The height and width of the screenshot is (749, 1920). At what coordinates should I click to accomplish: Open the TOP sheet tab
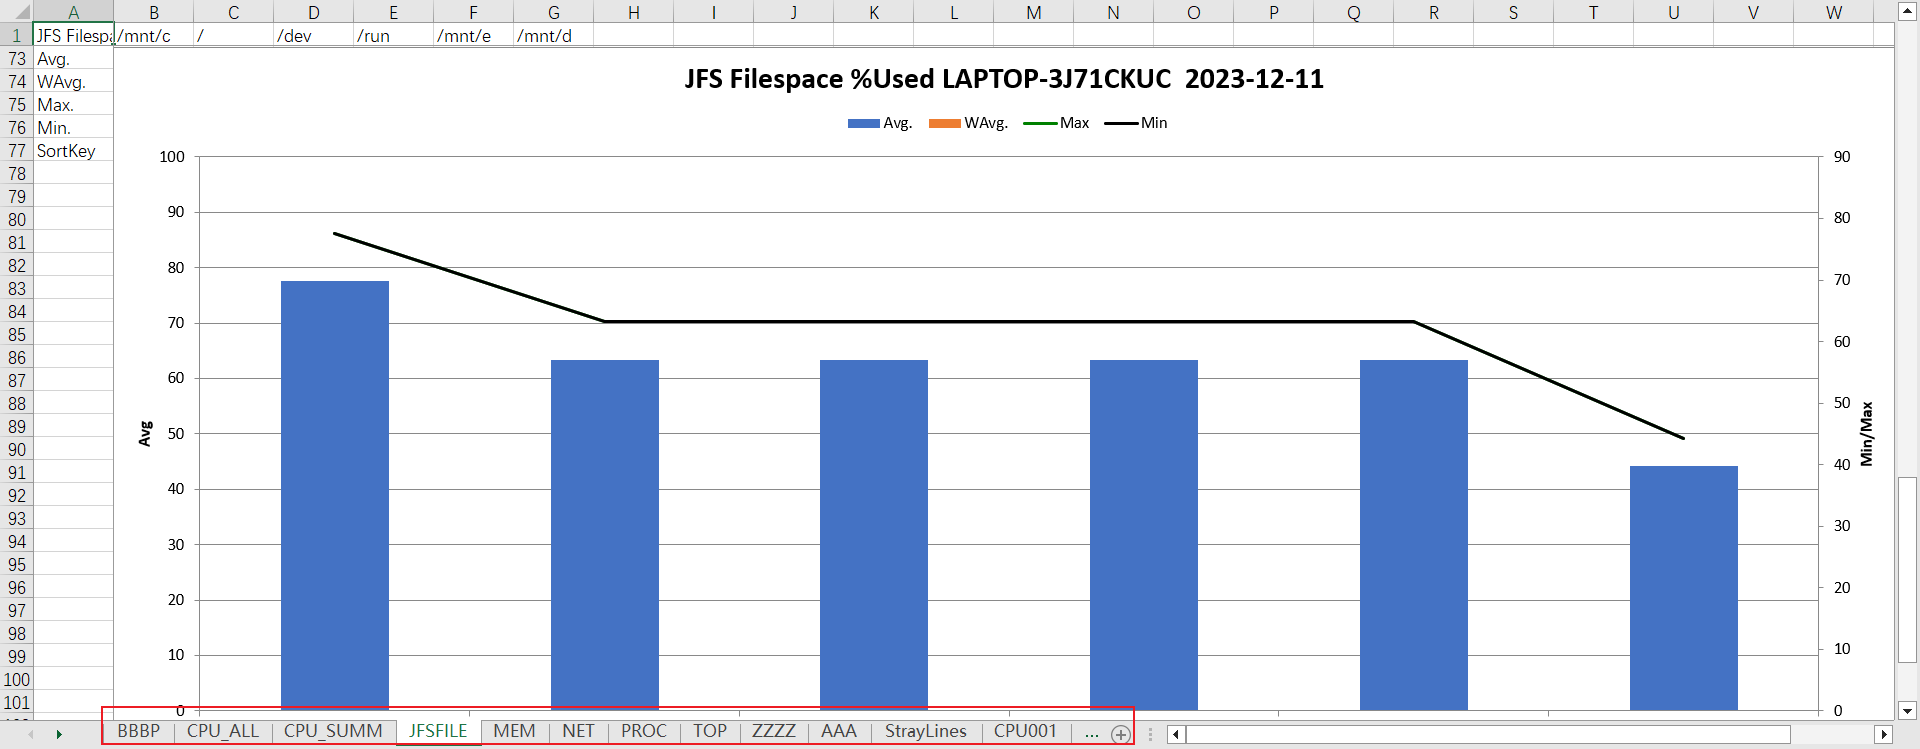(710, 731)
